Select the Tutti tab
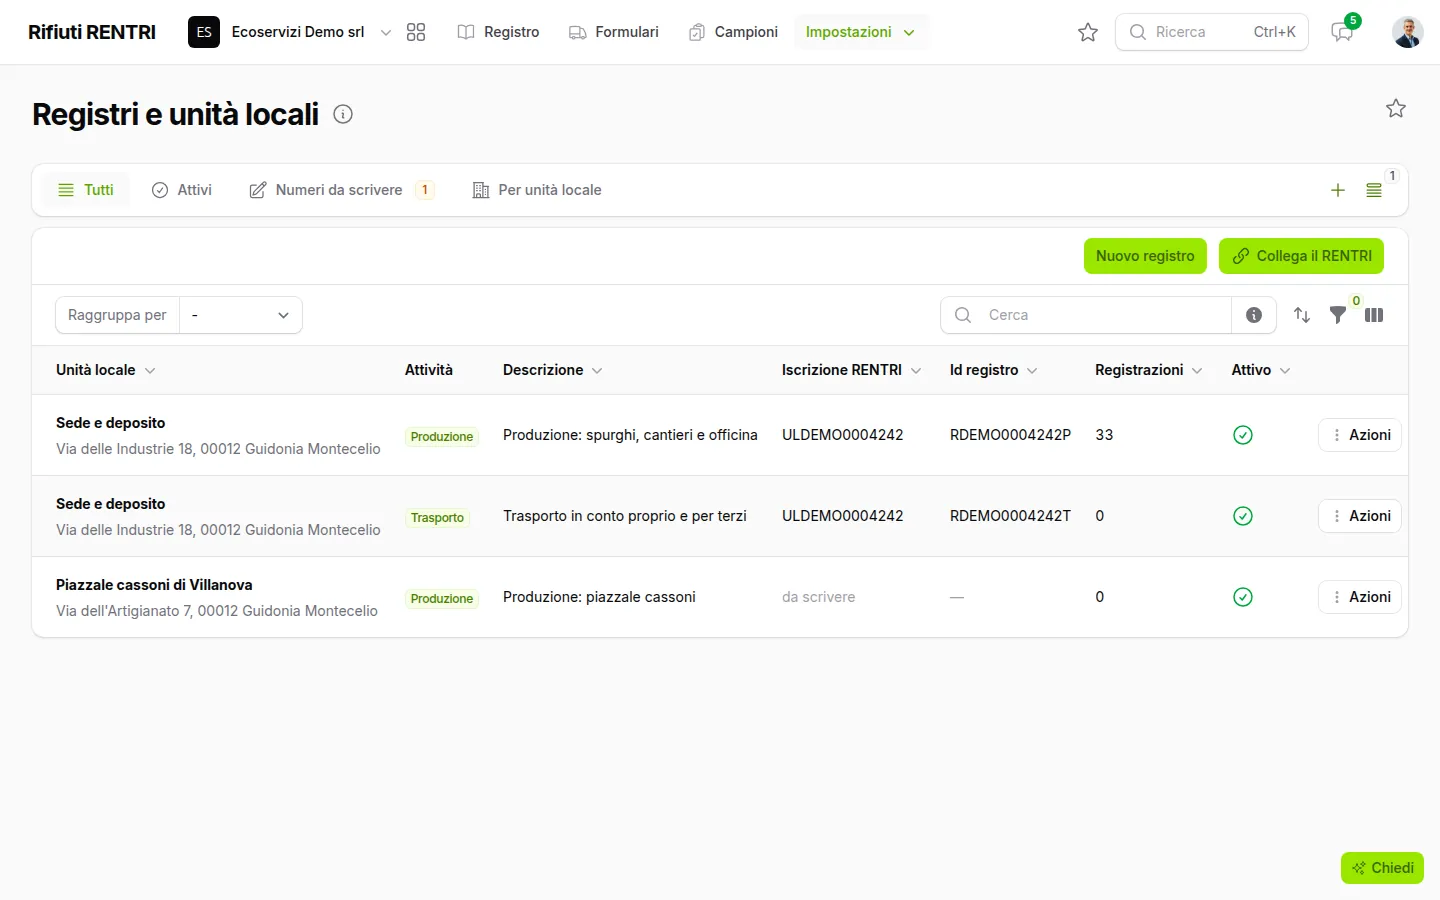This screenshot has width=1440, height=900. click(86, 190)
